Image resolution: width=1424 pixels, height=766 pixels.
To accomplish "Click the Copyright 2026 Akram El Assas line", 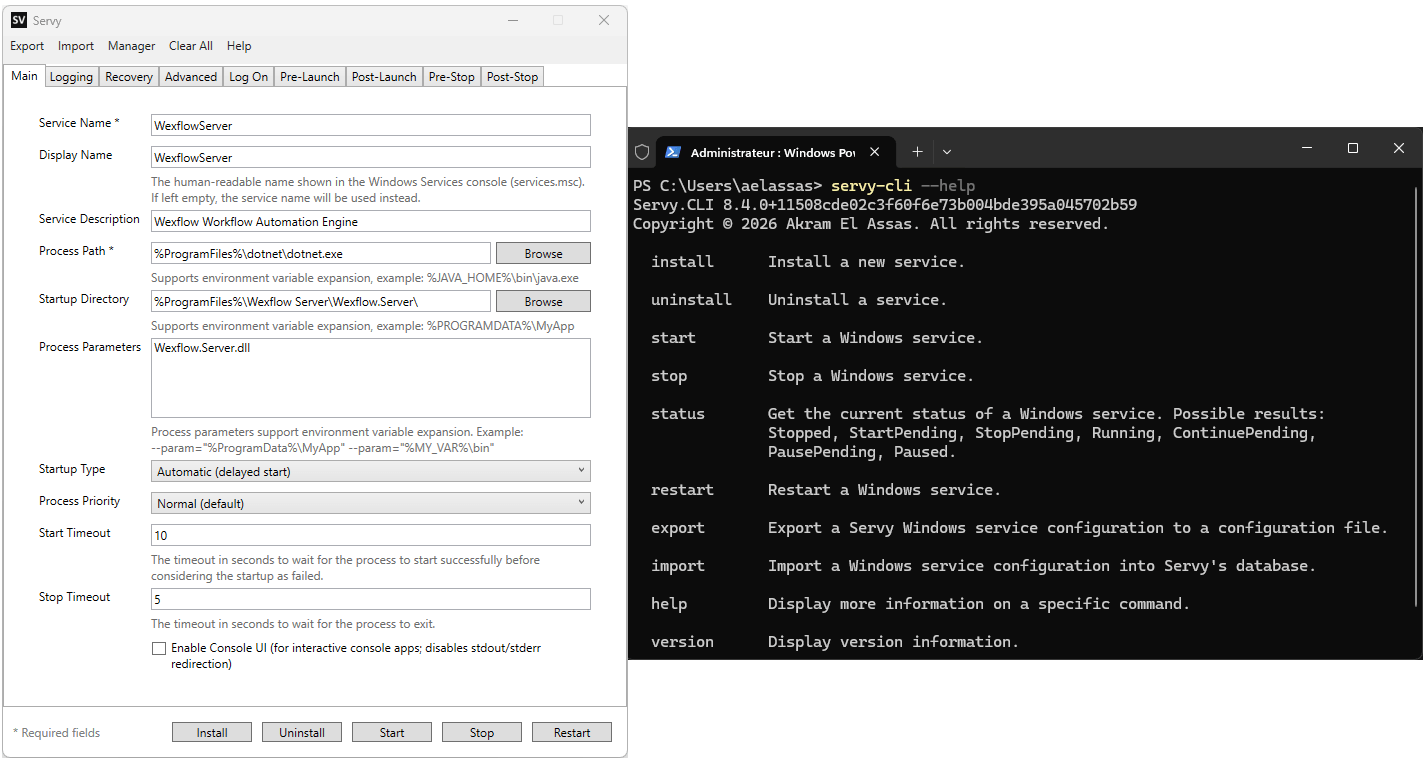I will (871, 224).
